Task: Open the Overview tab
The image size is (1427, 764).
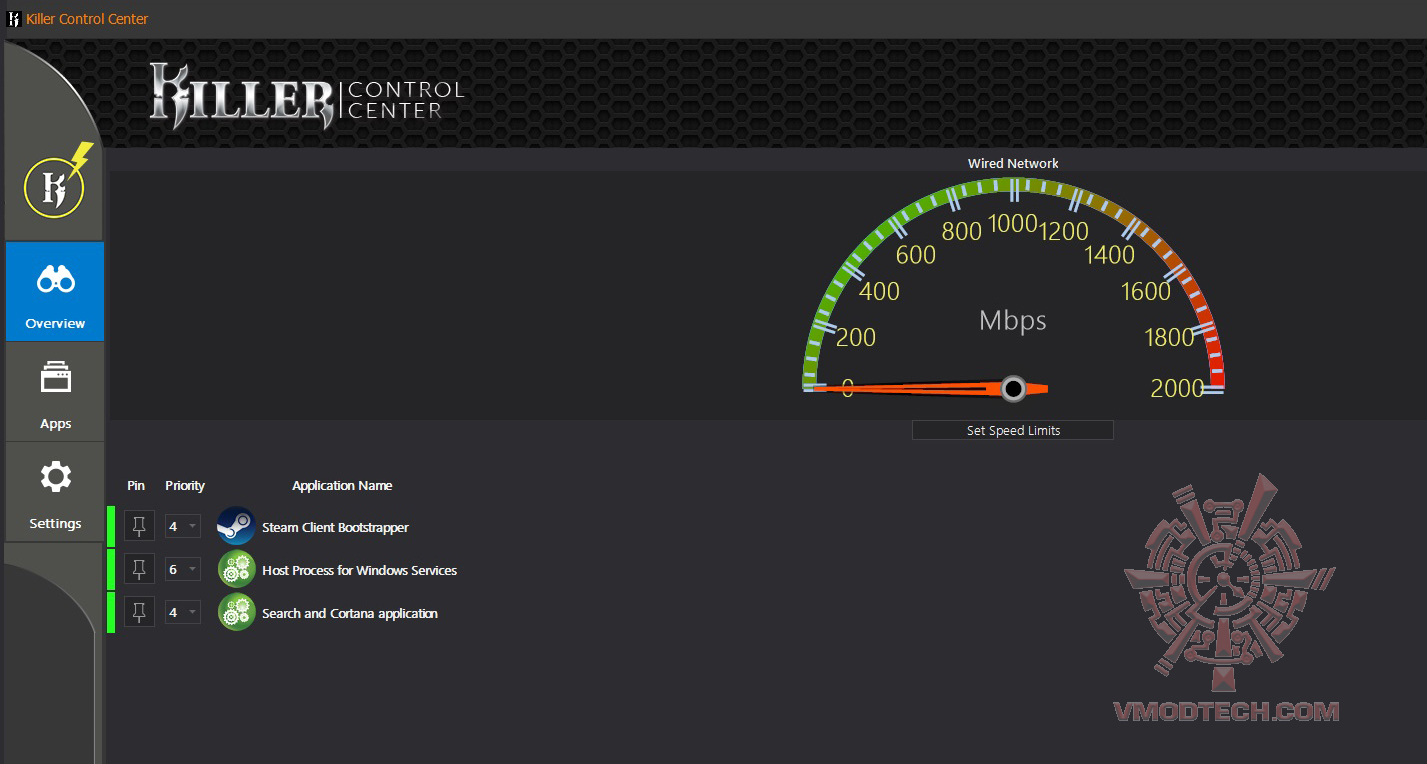Action: coord(55,291)
